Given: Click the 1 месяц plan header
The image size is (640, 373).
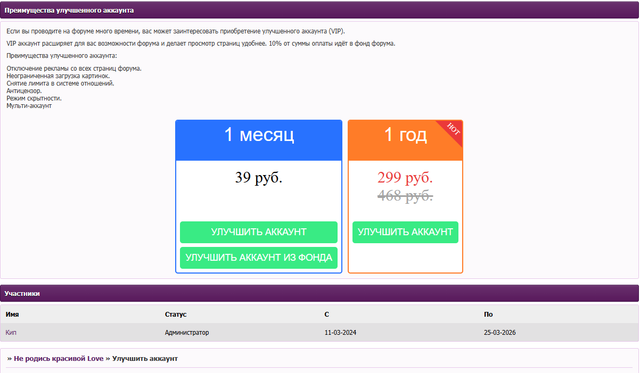Looking at the screenshot, I should click(x=259, y=140).
